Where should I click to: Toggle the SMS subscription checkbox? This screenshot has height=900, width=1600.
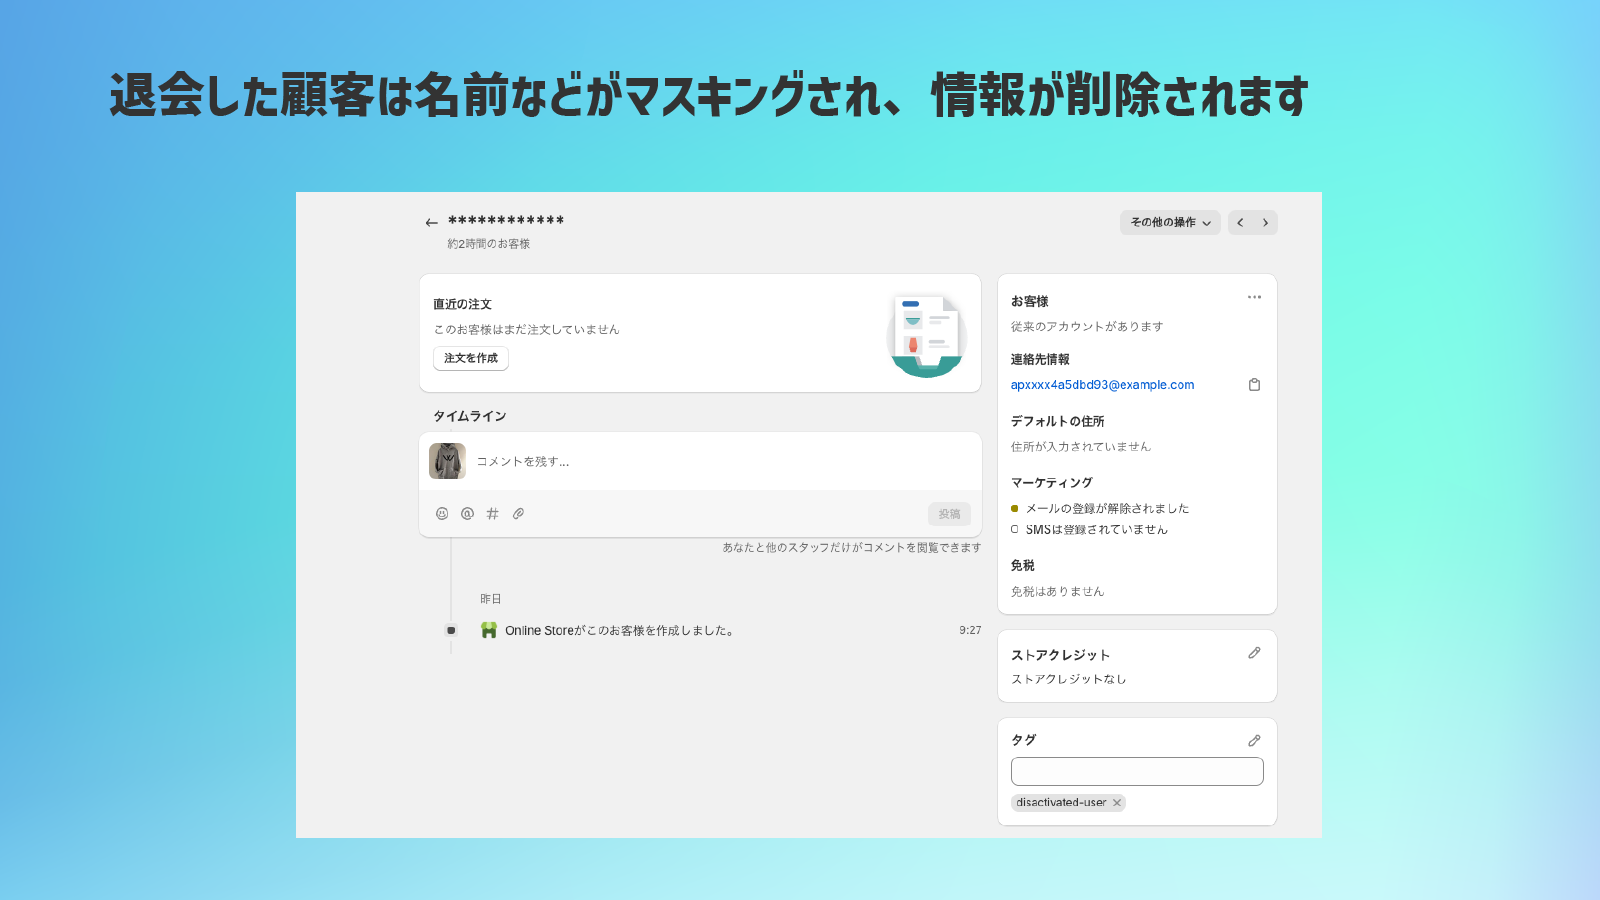click(x=1016, y=530)
